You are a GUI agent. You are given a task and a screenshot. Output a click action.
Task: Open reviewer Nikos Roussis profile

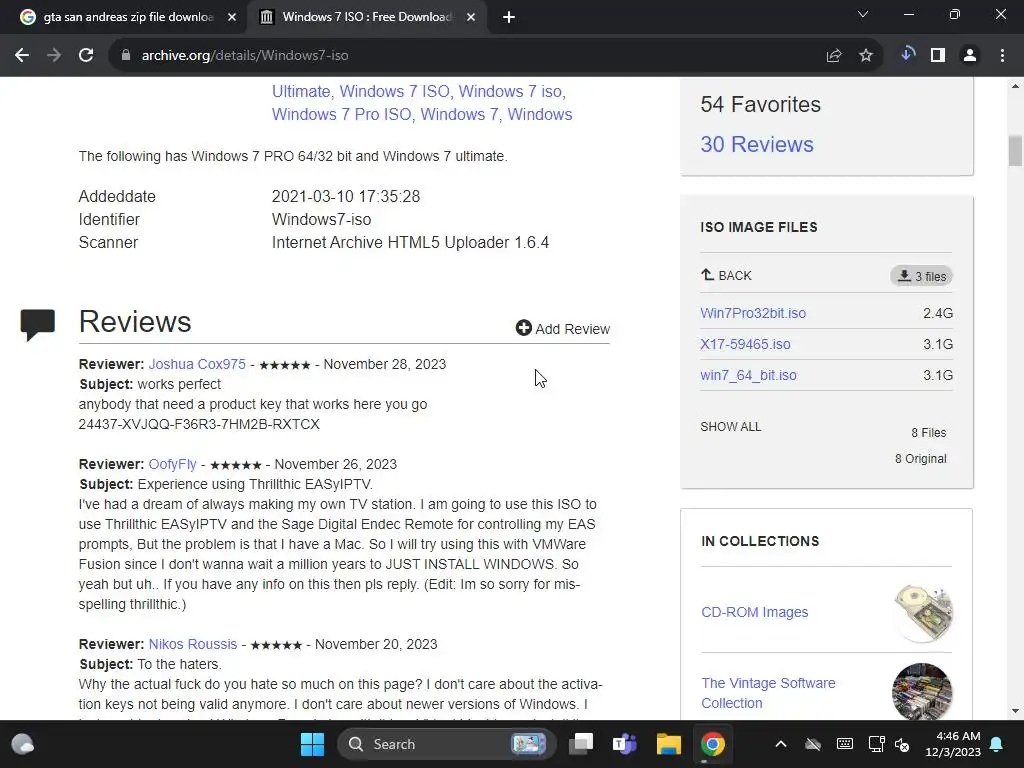point(193,644)
